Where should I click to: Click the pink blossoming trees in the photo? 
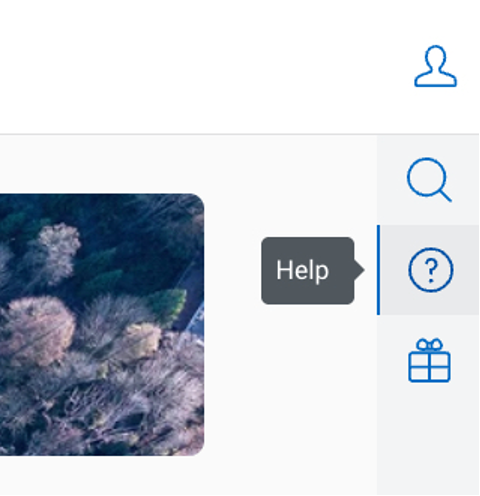40,330
